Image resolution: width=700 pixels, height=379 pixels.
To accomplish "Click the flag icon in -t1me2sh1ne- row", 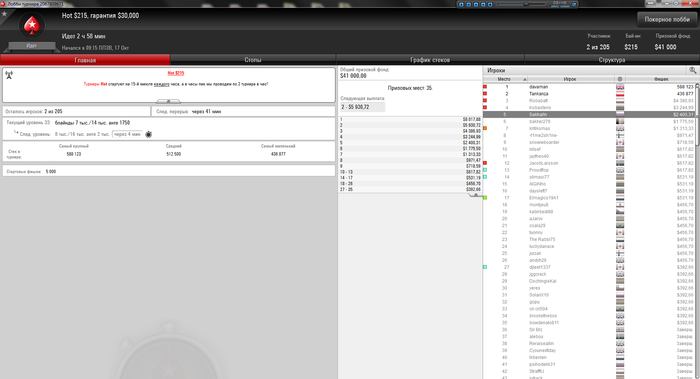I will click(x=620, y=135).
